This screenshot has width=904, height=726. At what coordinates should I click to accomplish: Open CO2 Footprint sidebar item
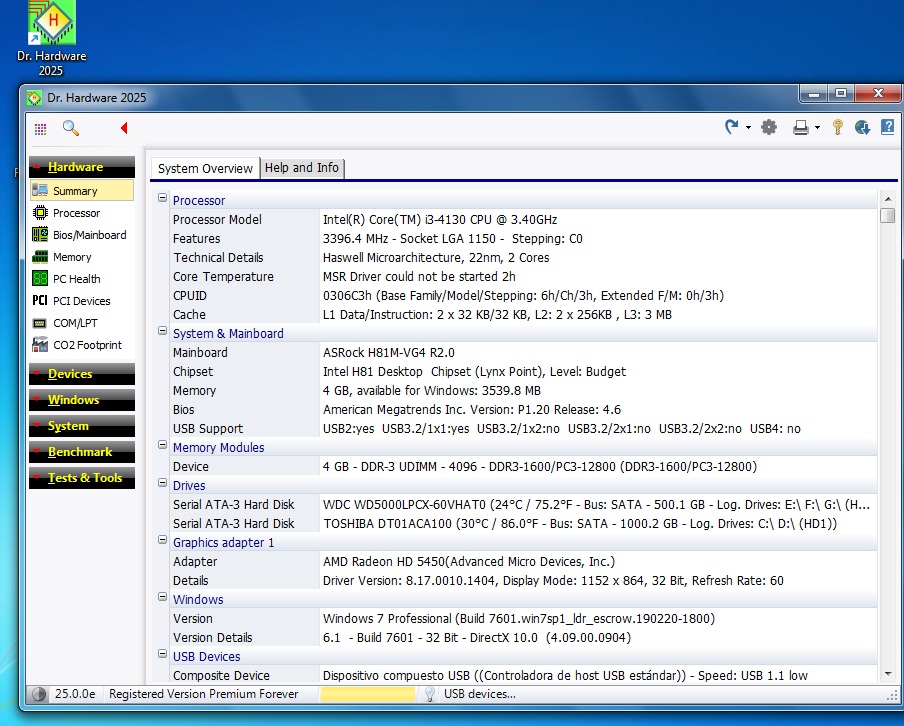[x=77, y=345]
